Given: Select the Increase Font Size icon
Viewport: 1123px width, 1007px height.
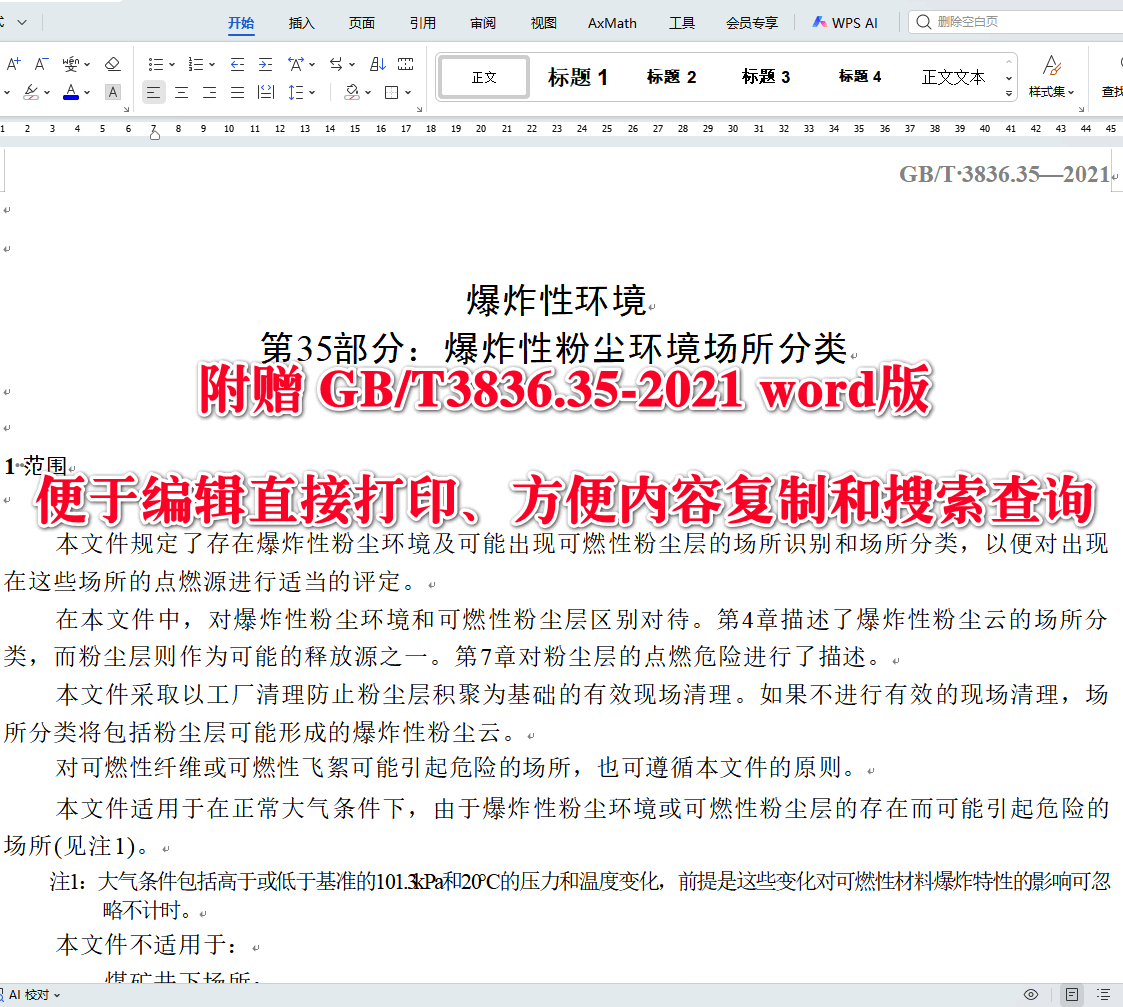Looking at the screenshot, I should 13,62.
